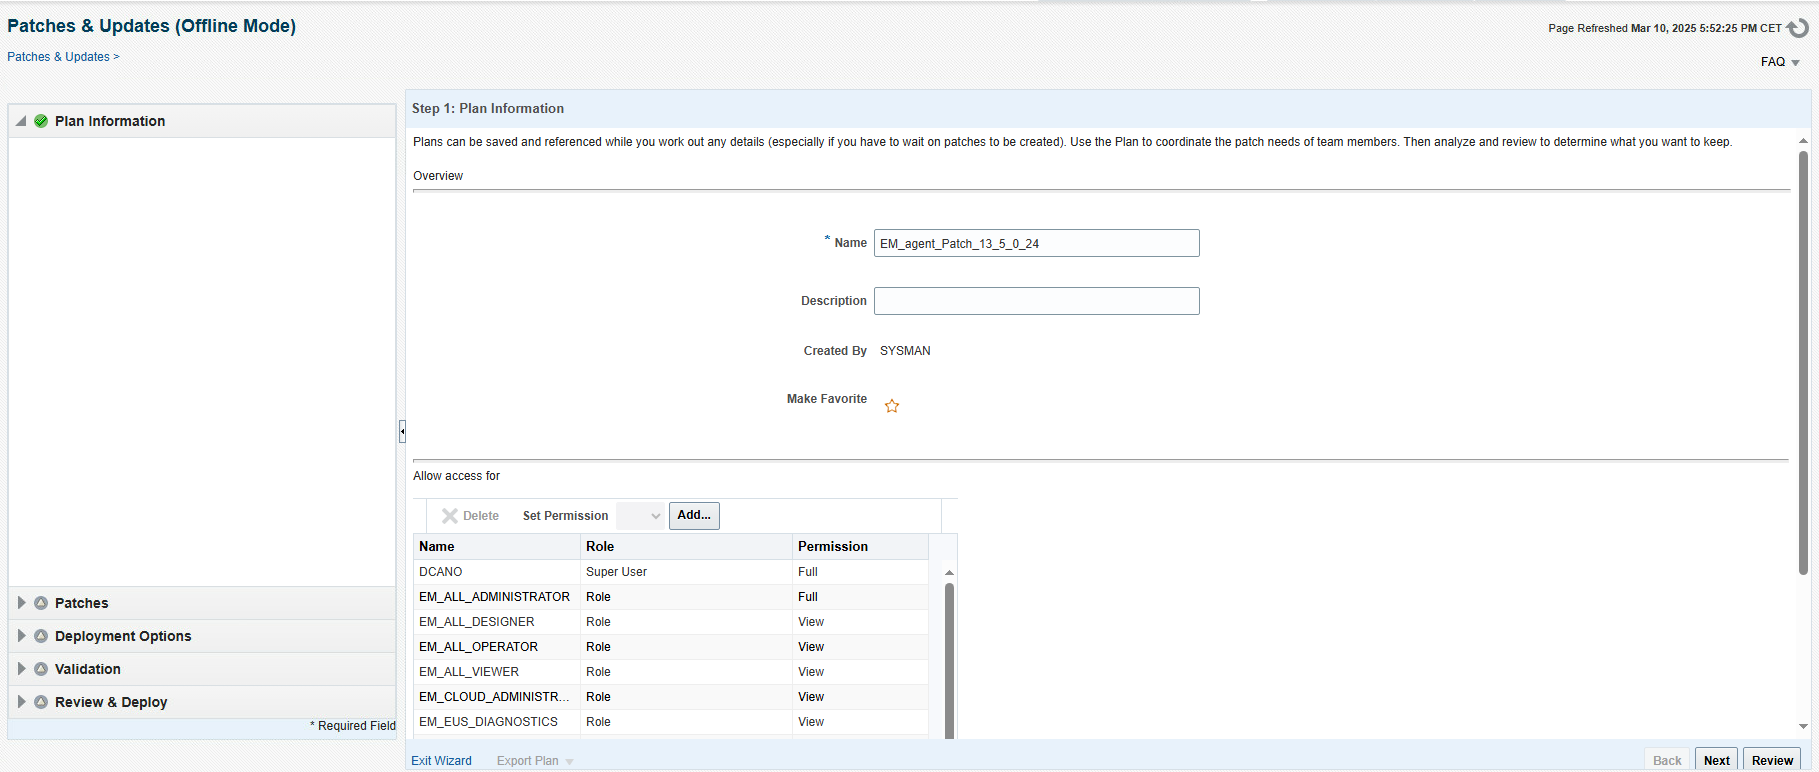
Task: Click the Description input field
Action: click(x=1036, y=301)
